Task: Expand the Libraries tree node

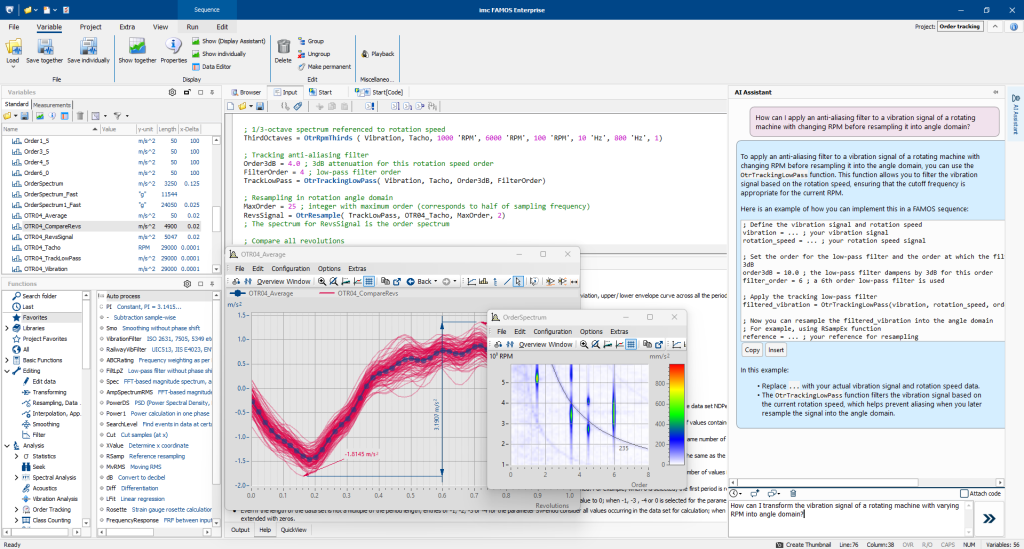Action: pyautogui.click(x=7, y=328)
